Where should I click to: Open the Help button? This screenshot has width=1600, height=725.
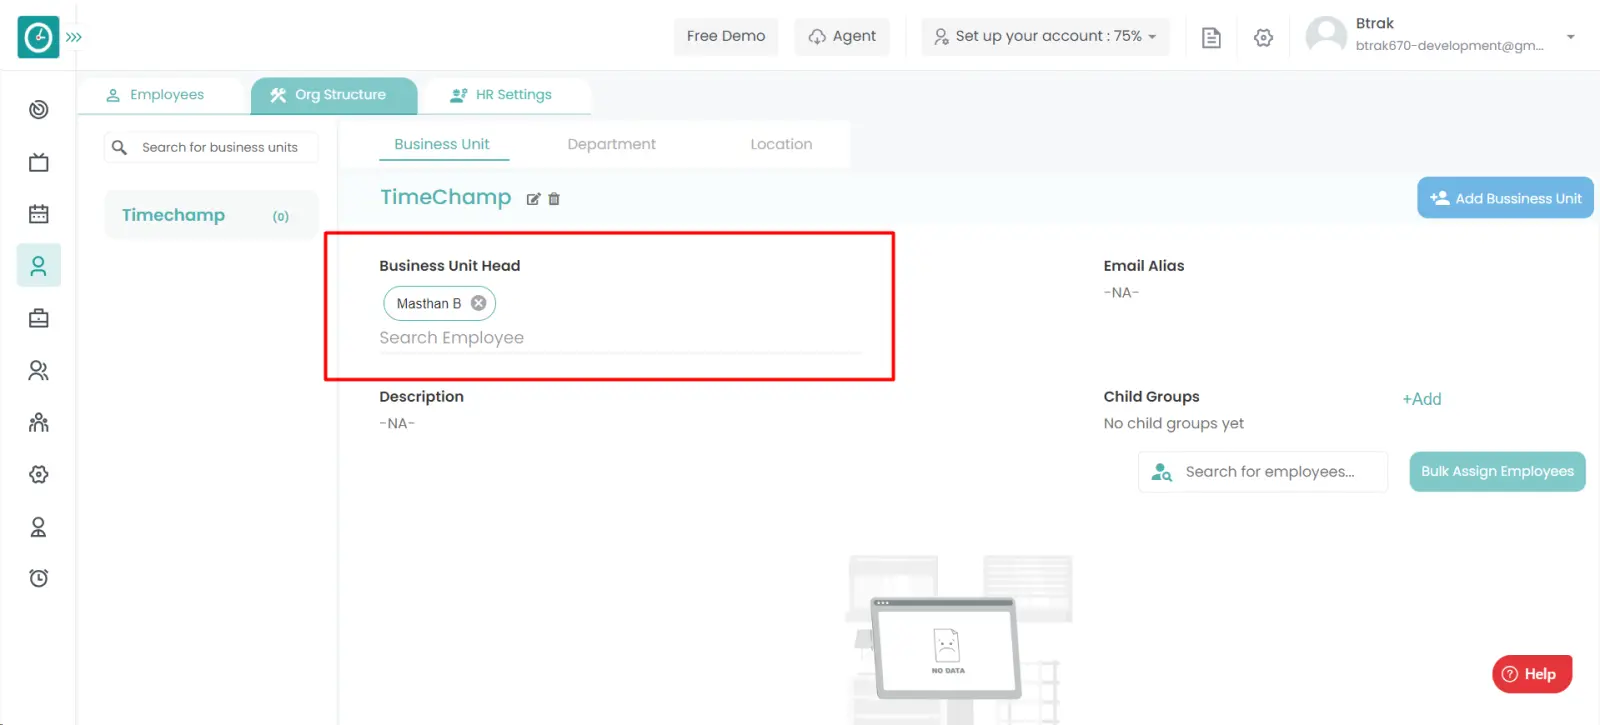[1532, 674]
